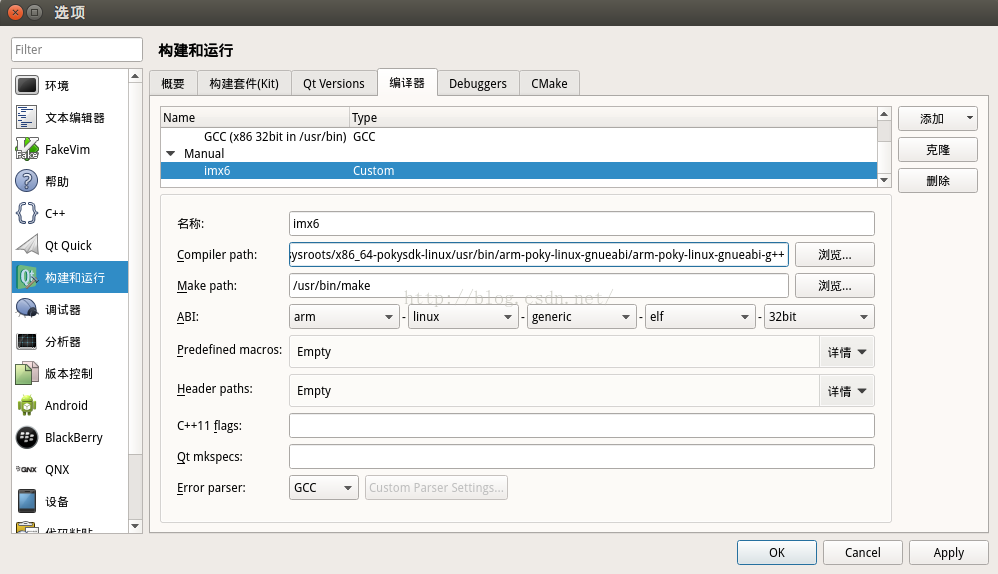Browse for the Compiler path
Image resolution: width=998 pixels, height=574 pixels.
click(x=834, y=255)
